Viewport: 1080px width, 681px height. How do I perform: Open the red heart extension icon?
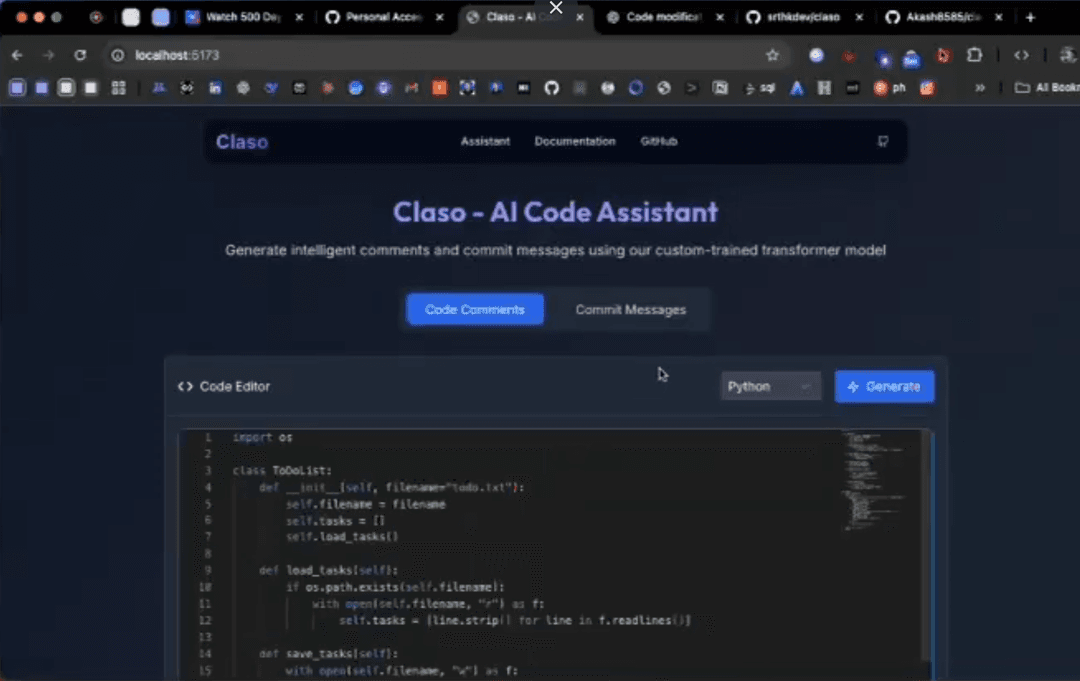[849, 56]
